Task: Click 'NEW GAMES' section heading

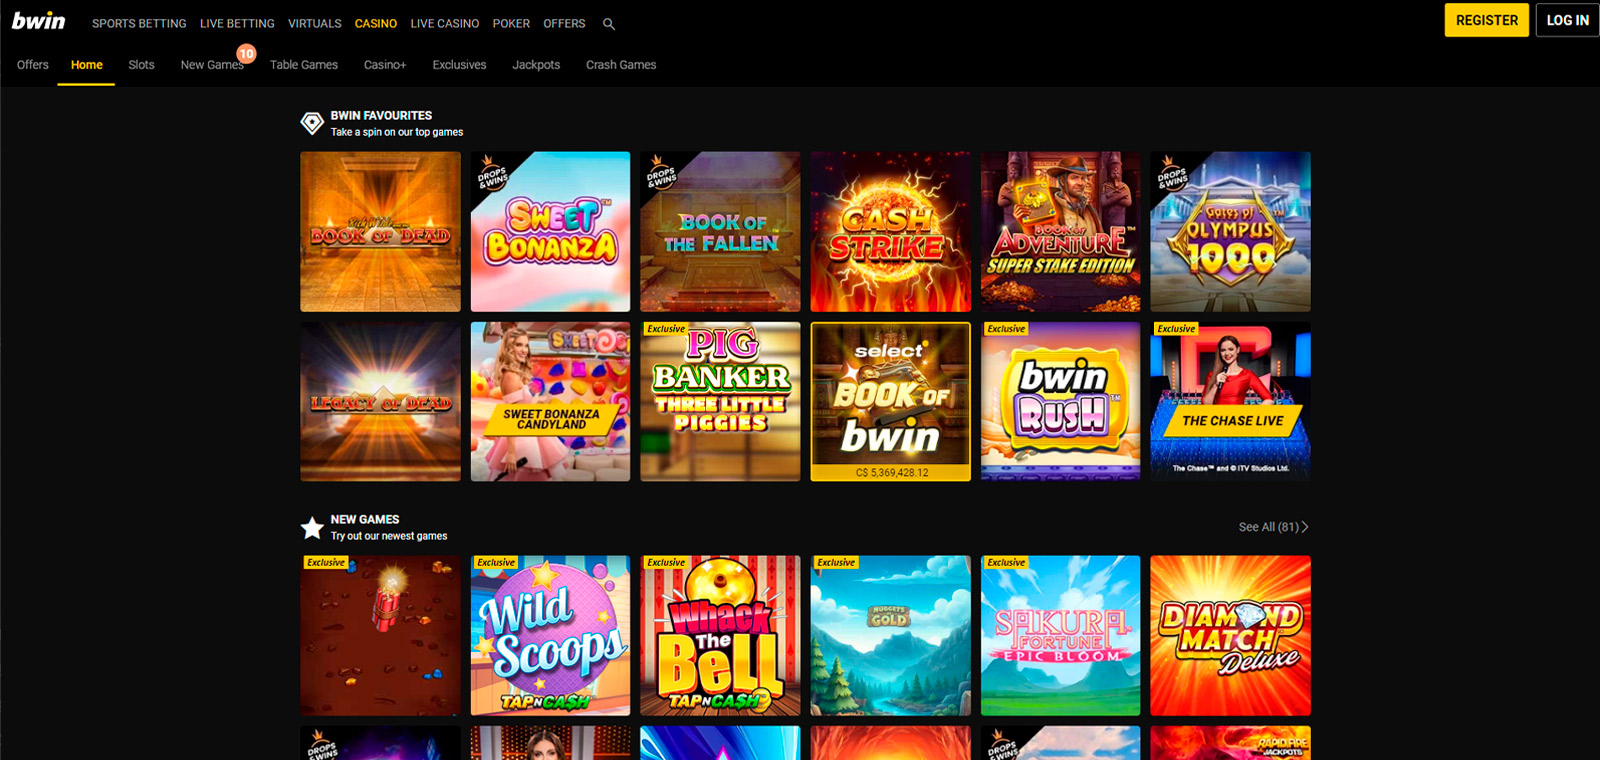Action: (365, 520)
